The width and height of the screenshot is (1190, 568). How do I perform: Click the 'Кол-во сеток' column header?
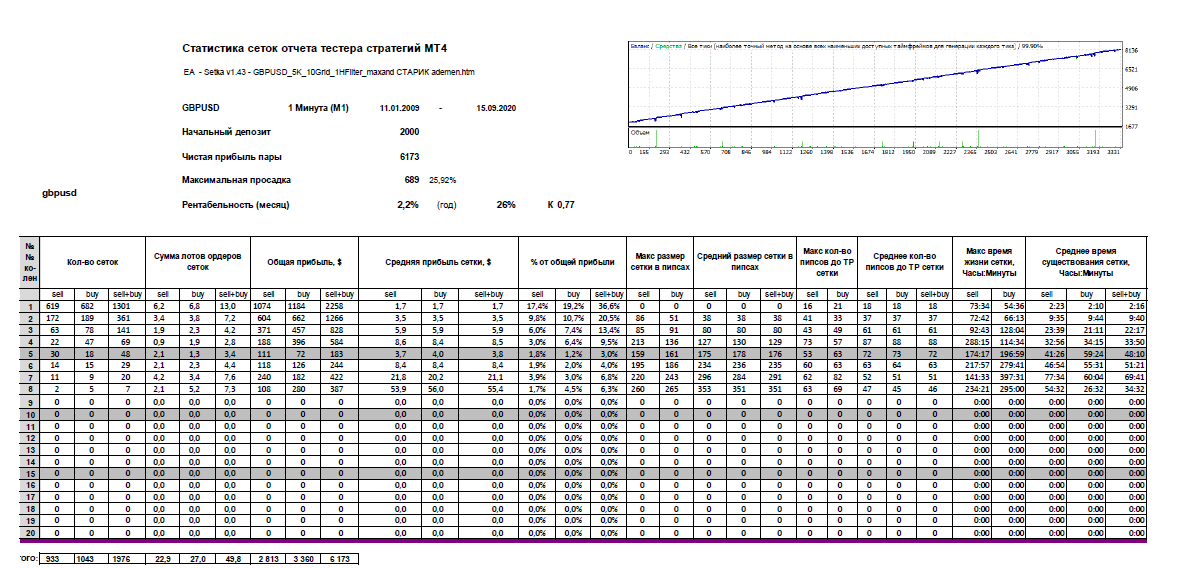click(92, 262)
